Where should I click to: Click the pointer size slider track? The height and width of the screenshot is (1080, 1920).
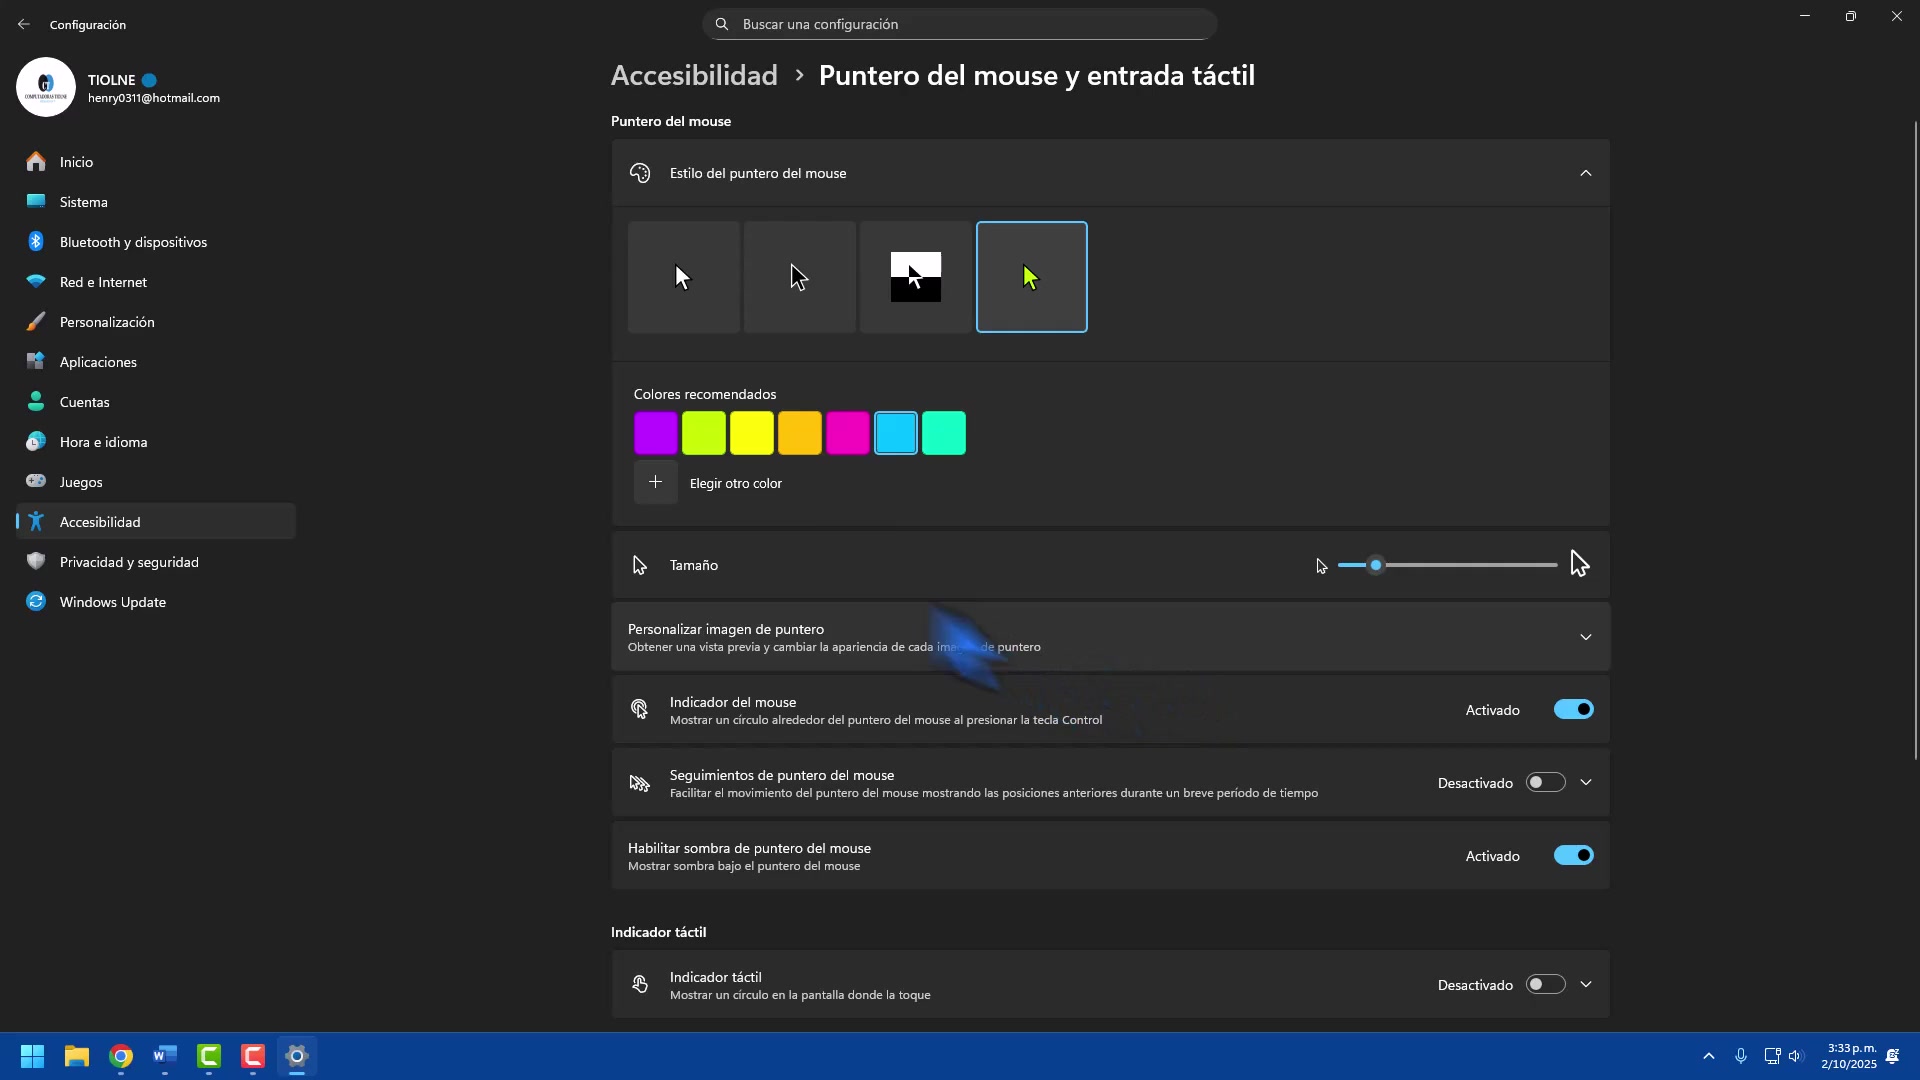point(1448,565)
